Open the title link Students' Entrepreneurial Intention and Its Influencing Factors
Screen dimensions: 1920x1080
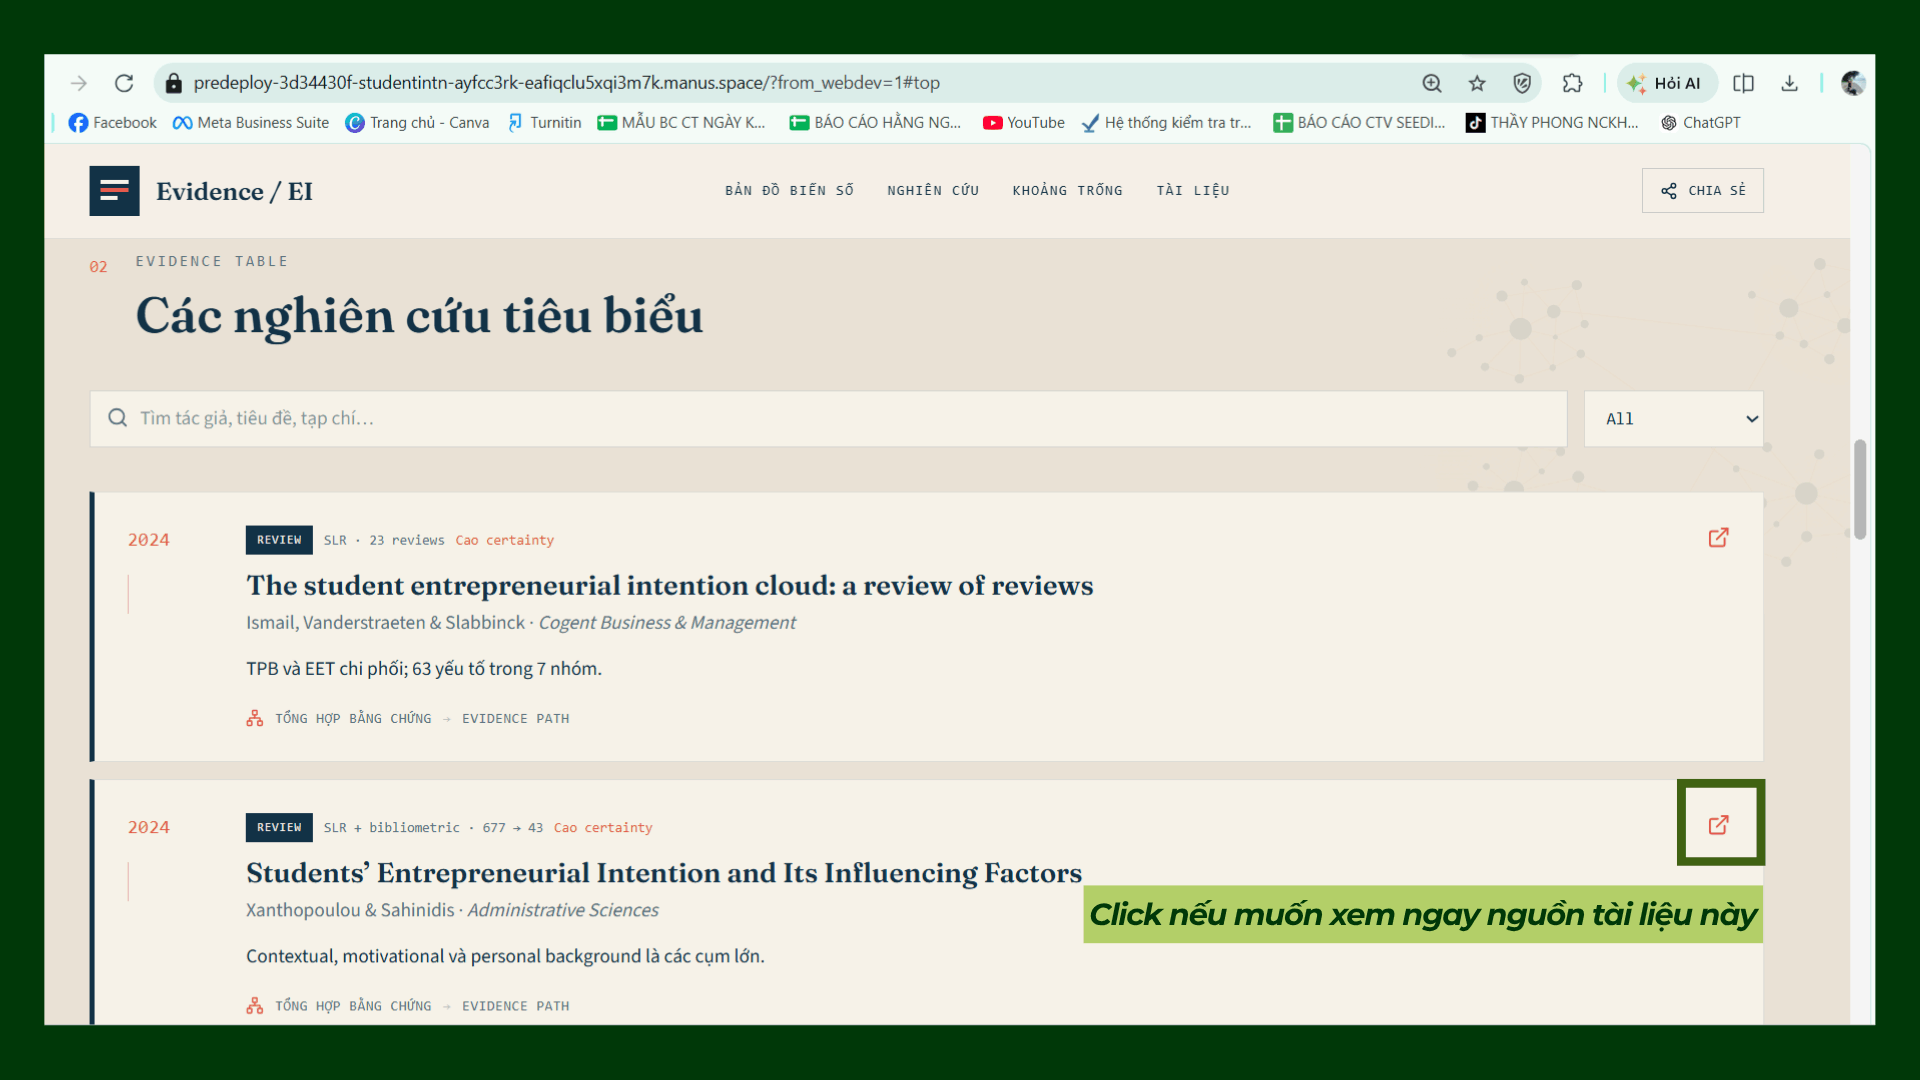664,873
